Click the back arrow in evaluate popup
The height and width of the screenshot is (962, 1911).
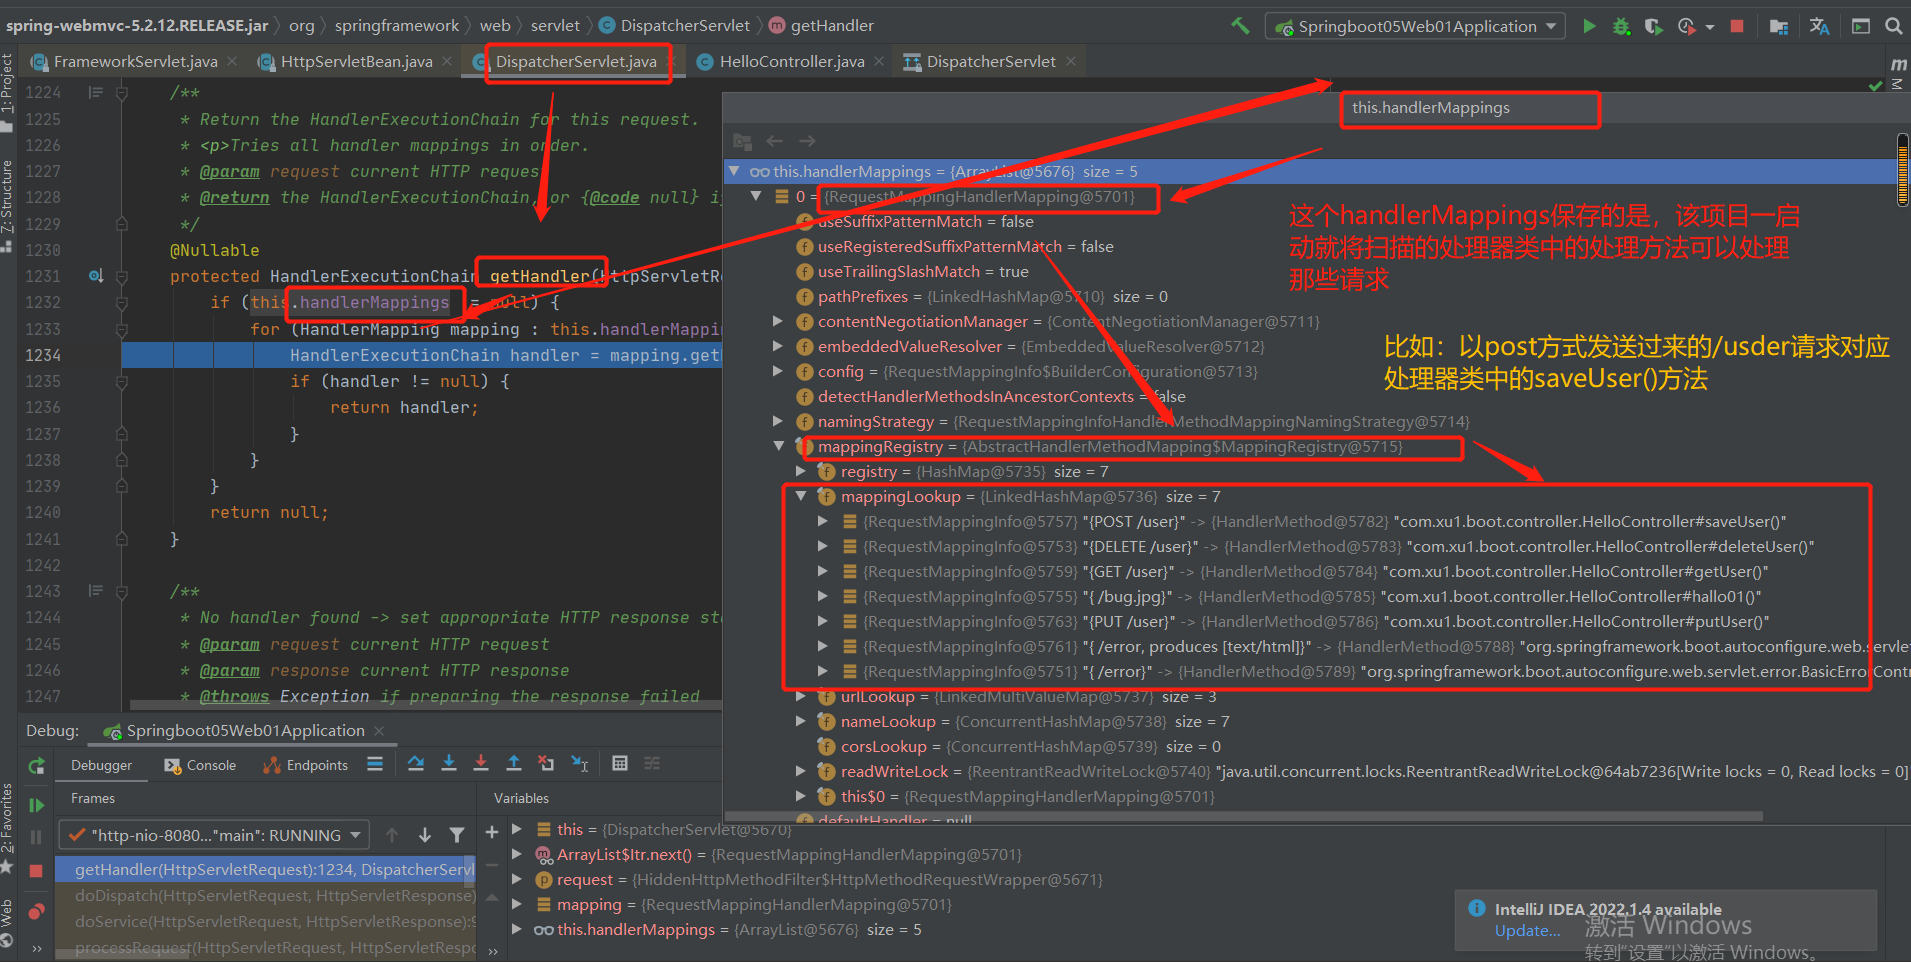tap(774, 141)
